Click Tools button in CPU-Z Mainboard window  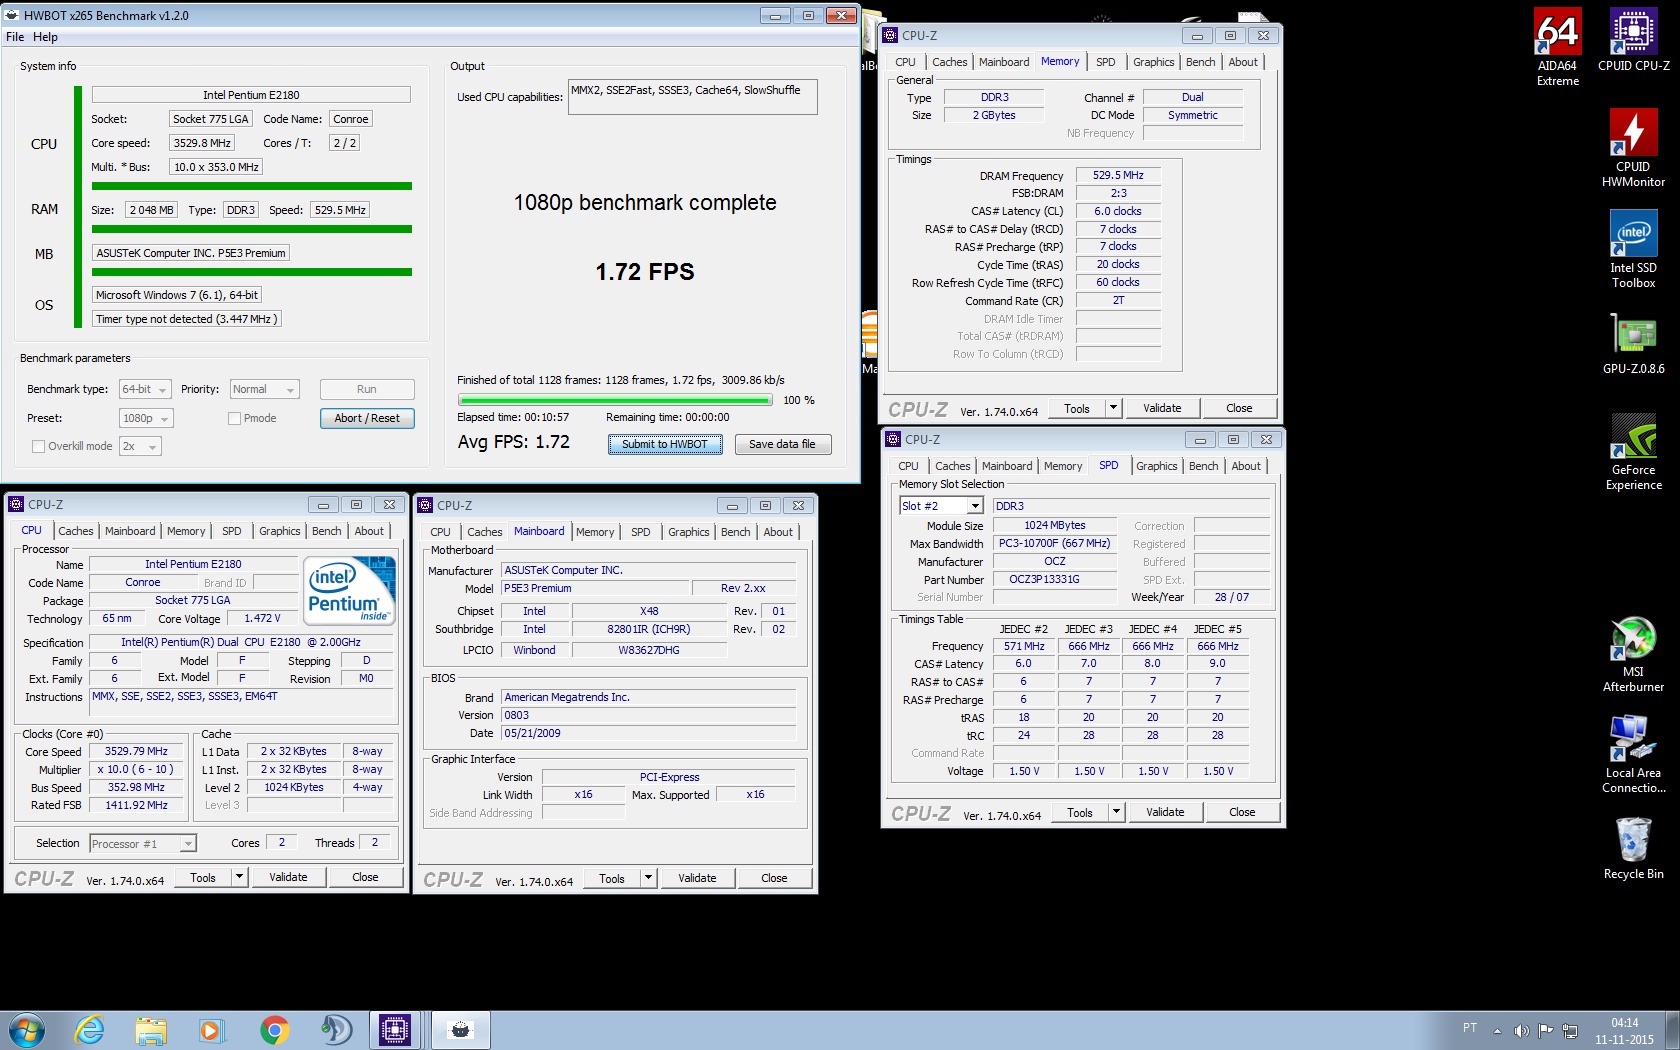coord(612,878)
